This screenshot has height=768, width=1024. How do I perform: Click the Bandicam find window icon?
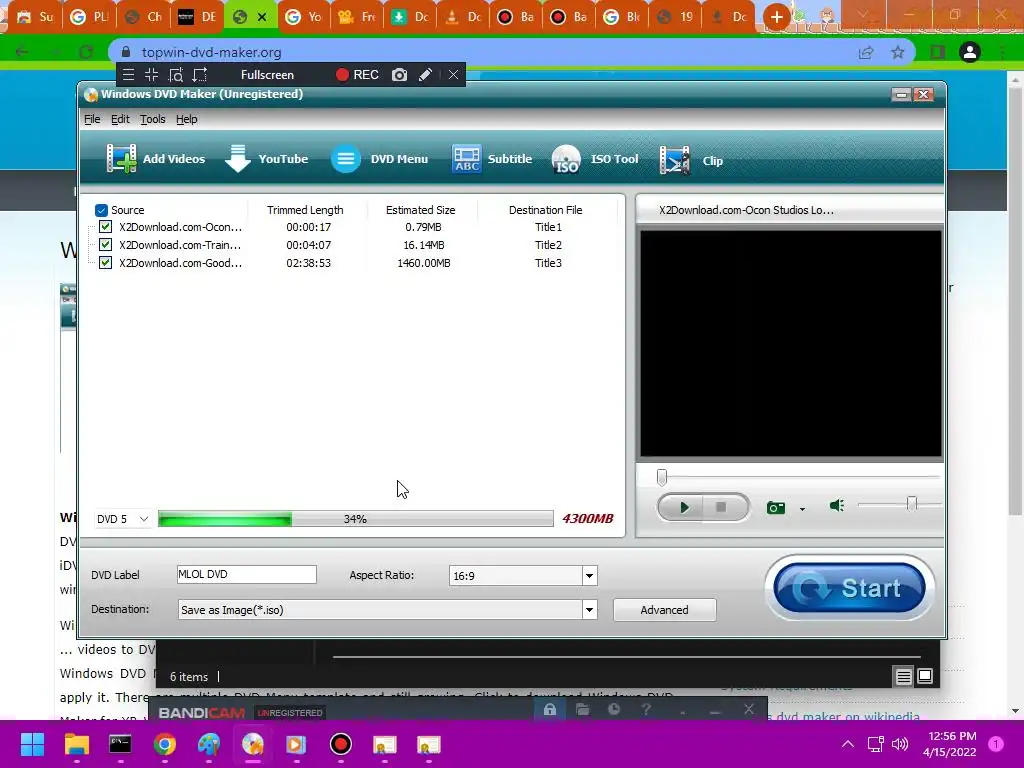point(176,74)
